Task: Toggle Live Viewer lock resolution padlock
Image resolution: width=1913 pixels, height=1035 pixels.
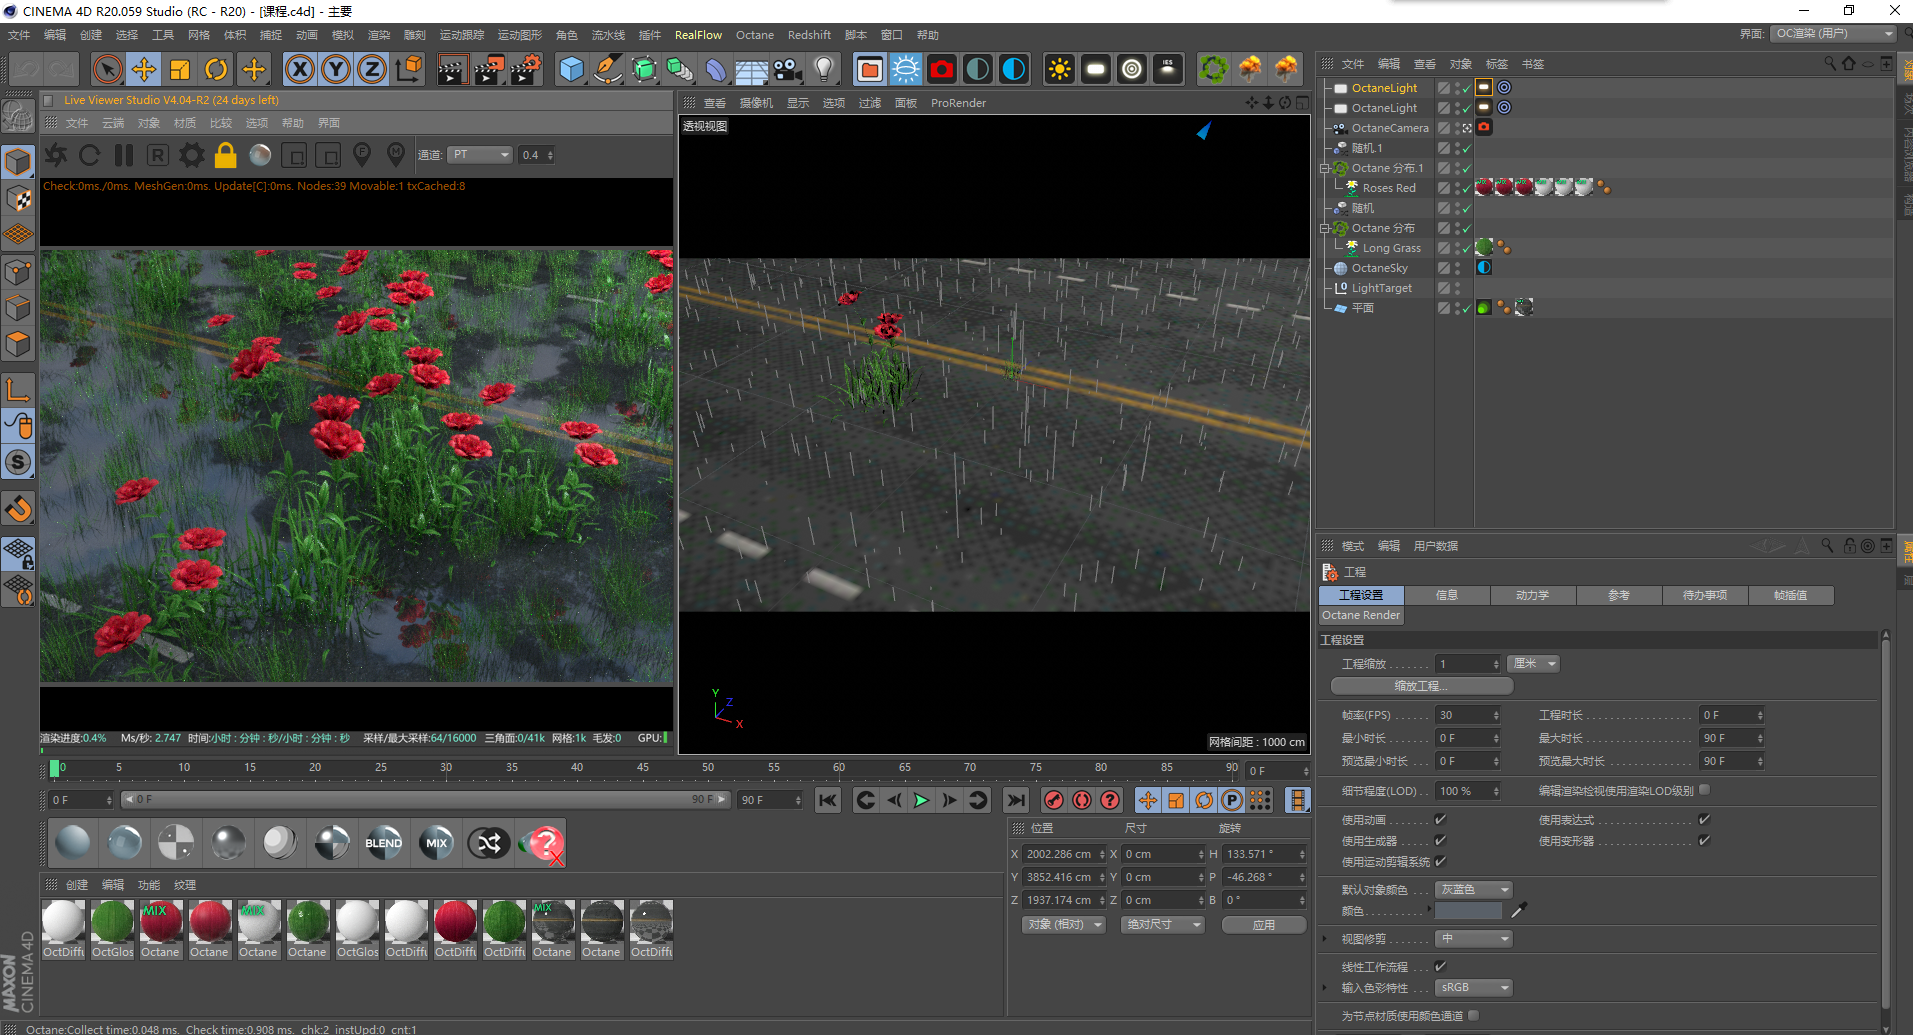Action: pyautogui.click(x=226, y=155)
